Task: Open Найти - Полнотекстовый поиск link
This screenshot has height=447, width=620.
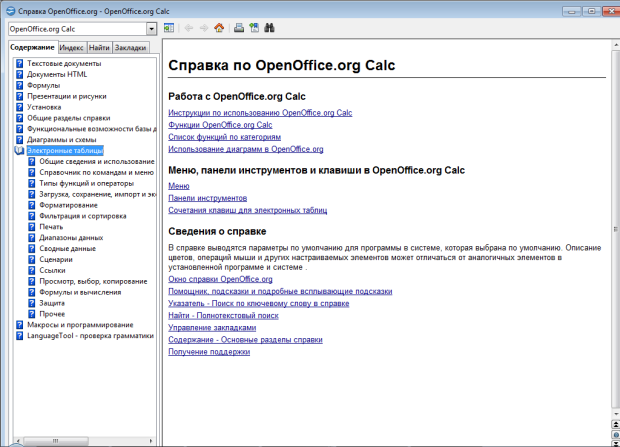Action: [223, 316]
